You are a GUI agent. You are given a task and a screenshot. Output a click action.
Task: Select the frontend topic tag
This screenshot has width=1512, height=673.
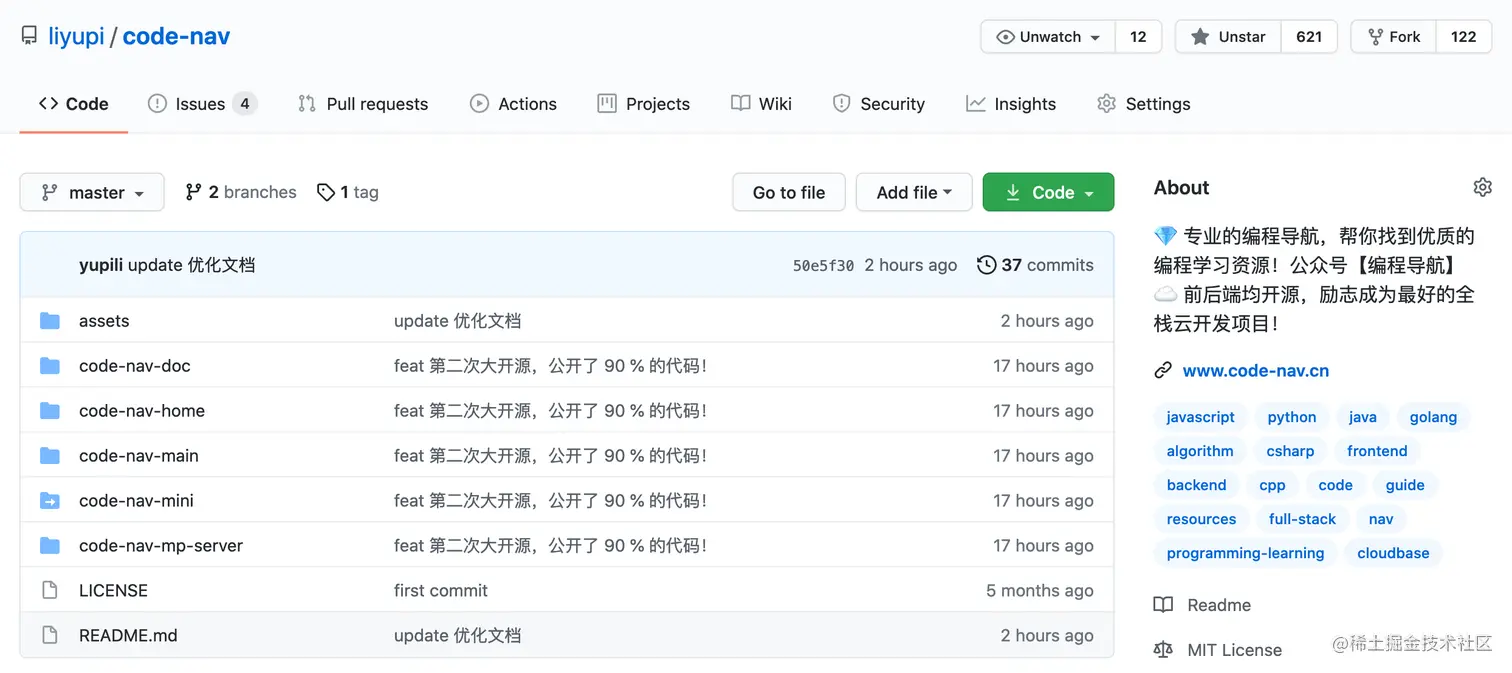point(1377,451)
